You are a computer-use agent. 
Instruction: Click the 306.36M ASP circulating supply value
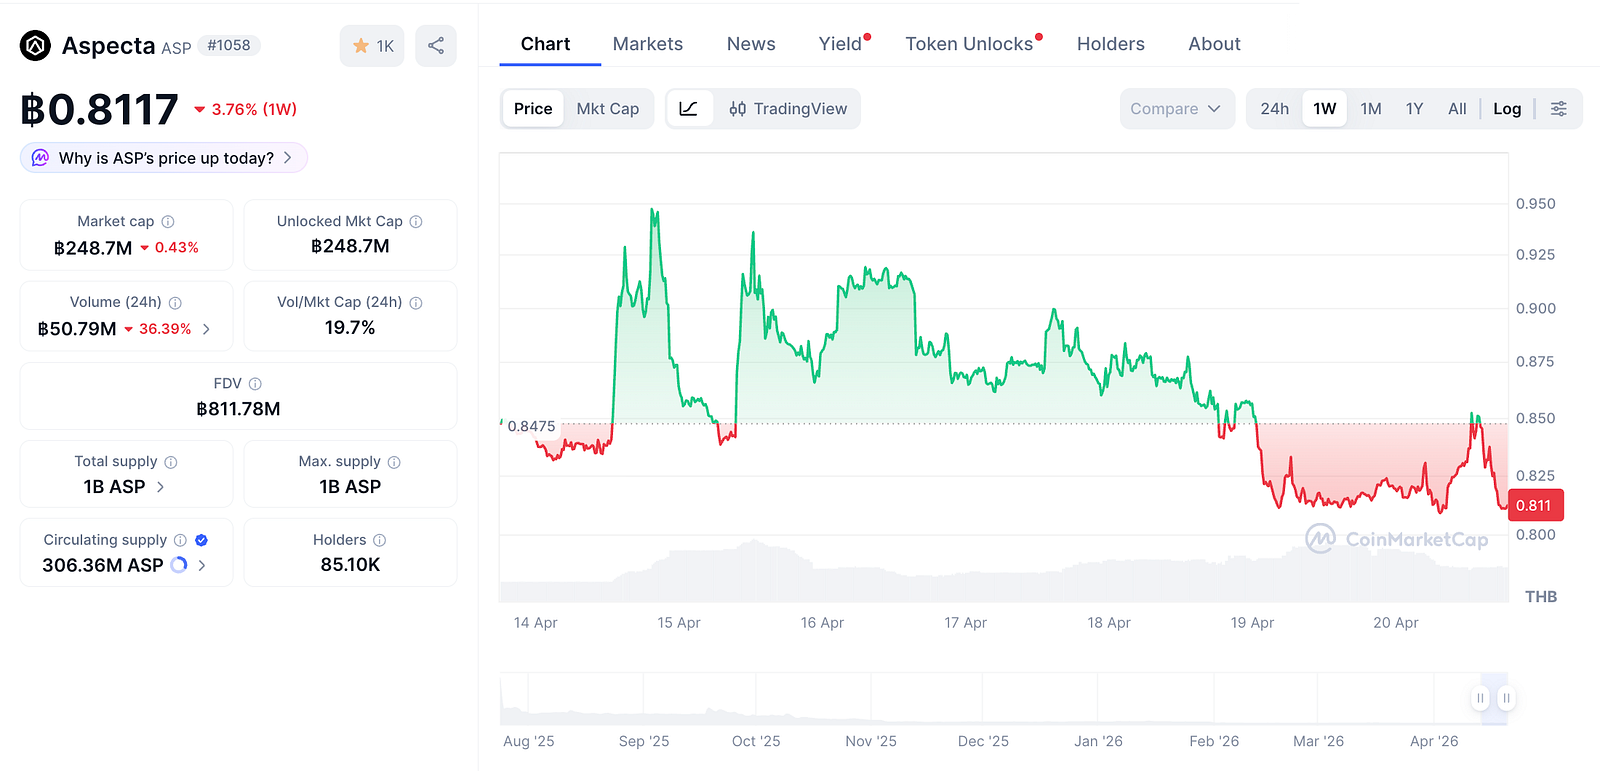(x=103, y=565)
